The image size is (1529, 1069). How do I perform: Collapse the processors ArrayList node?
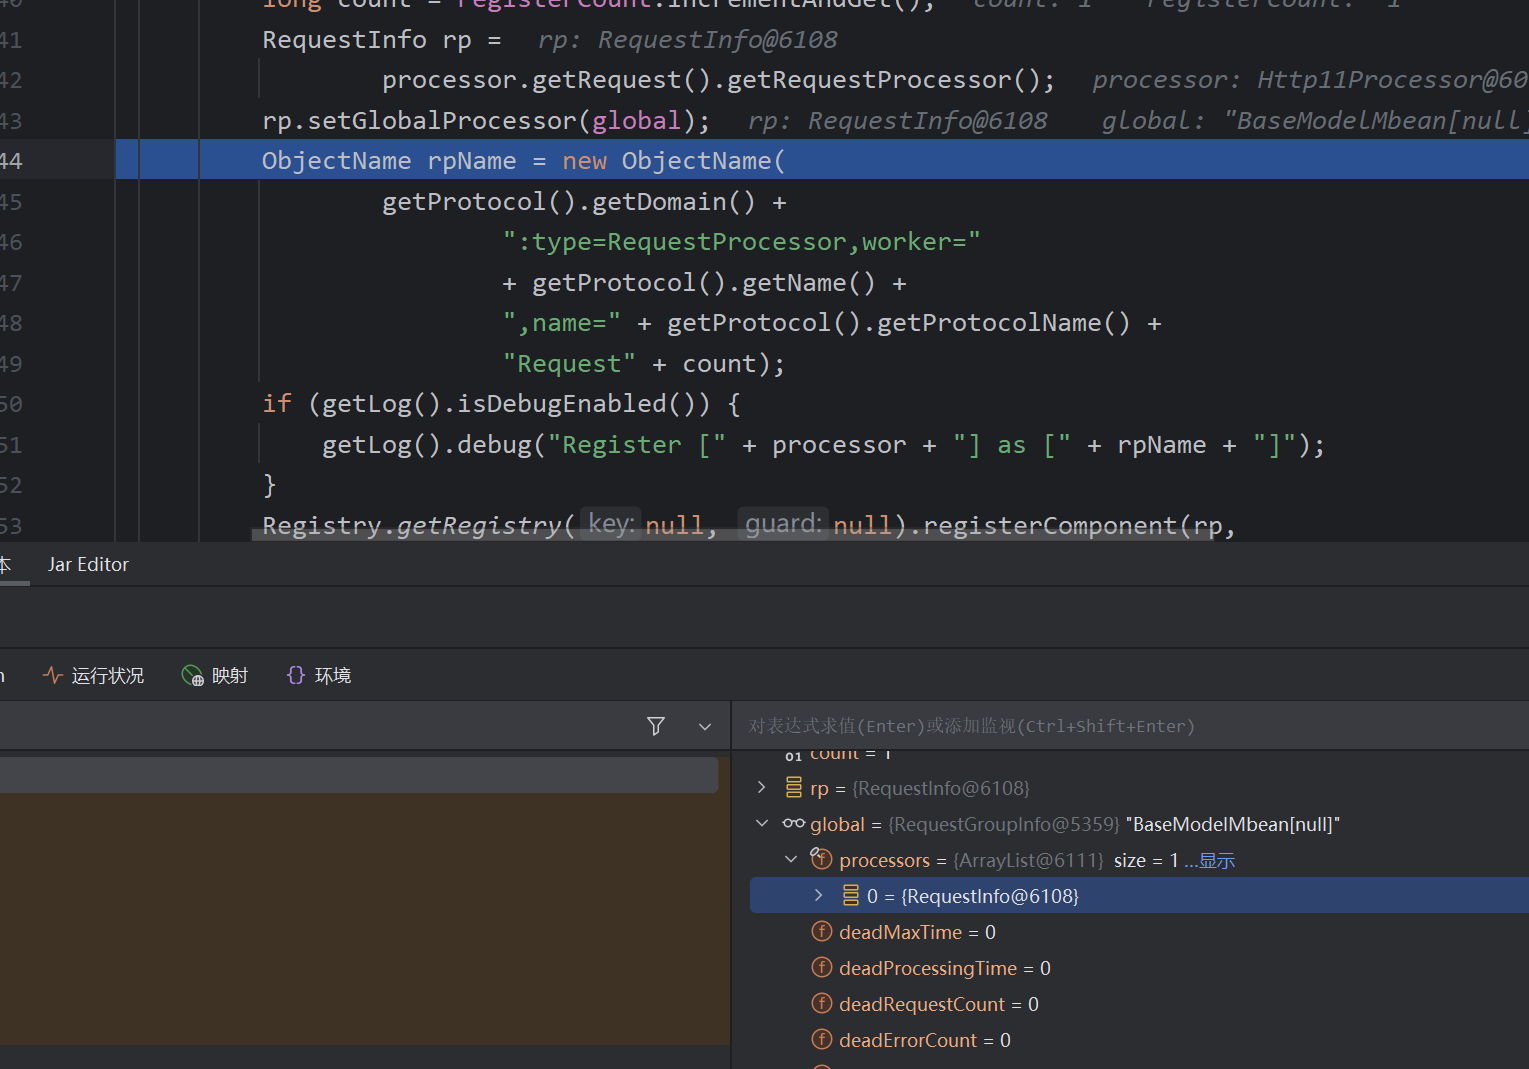coord(791,860)
